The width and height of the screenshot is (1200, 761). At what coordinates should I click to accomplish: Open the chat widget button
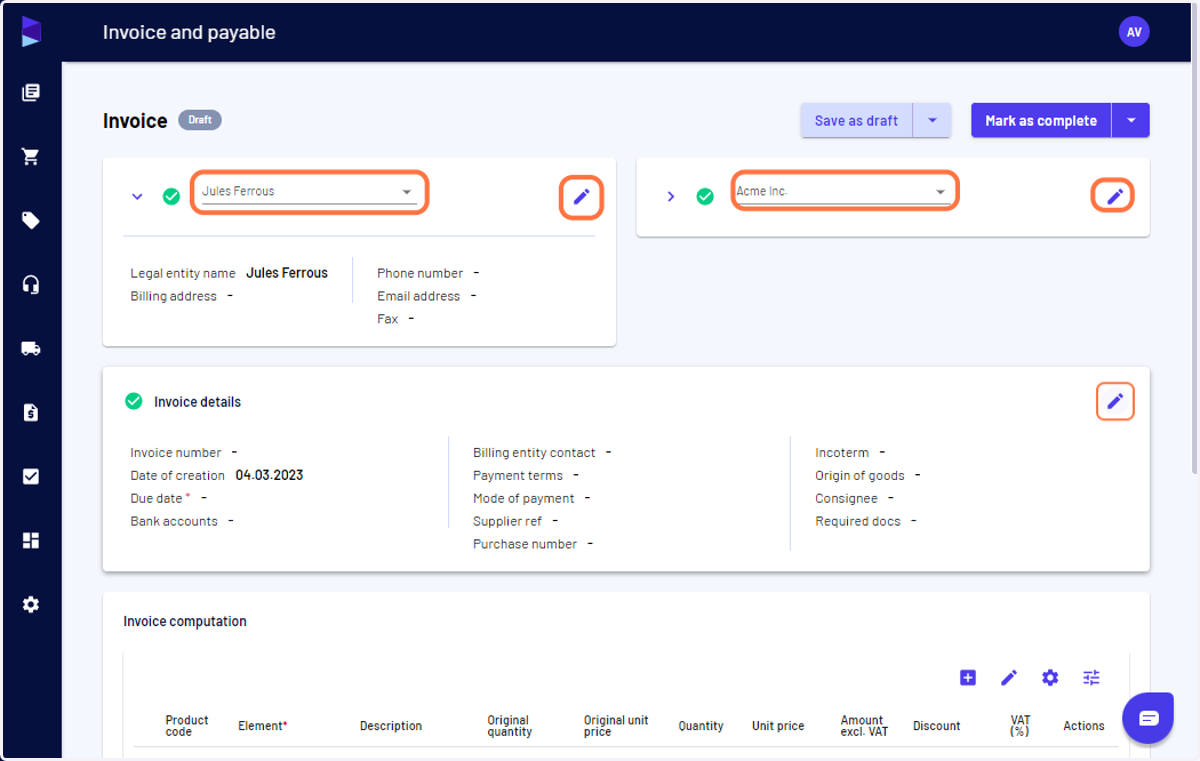point(1148,717)
